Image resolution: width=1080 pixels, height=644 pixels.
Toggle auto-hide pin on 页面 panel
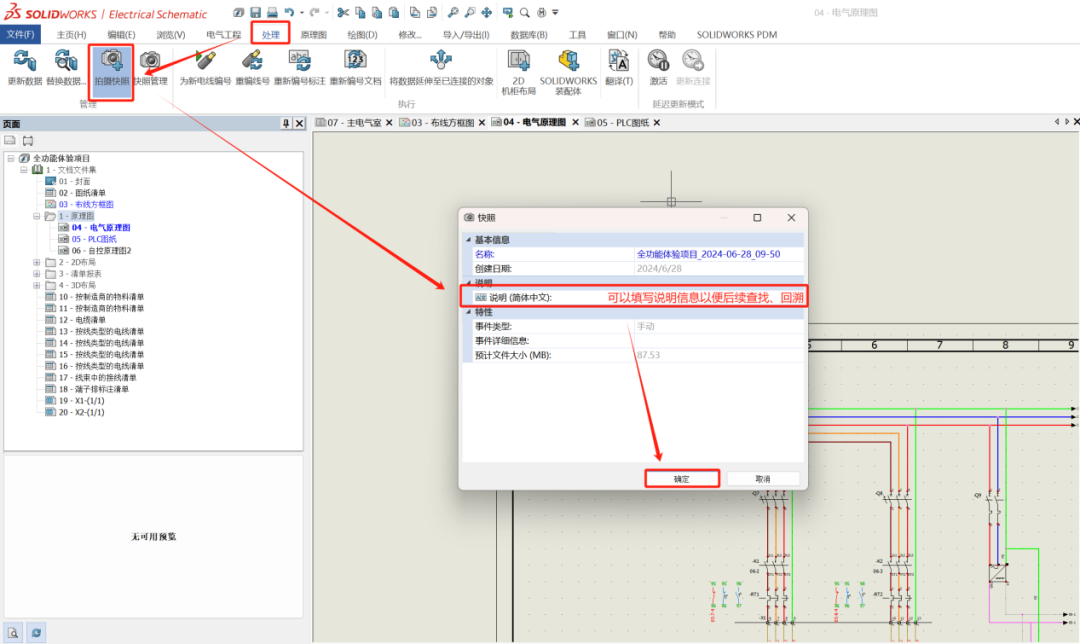coord(286,123)
